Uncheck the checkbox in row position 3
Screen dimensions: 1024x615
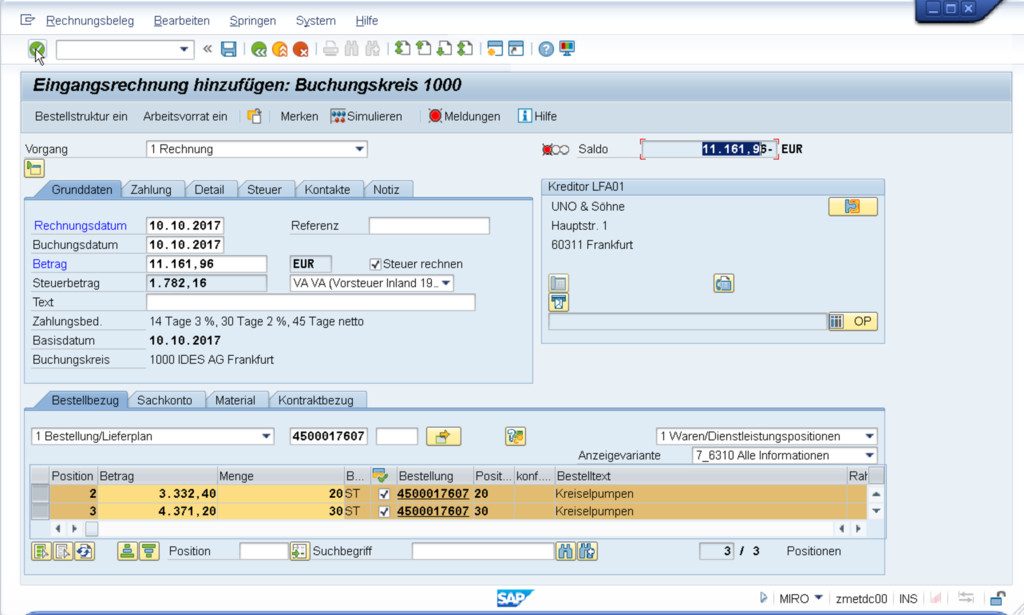point(385,511)
